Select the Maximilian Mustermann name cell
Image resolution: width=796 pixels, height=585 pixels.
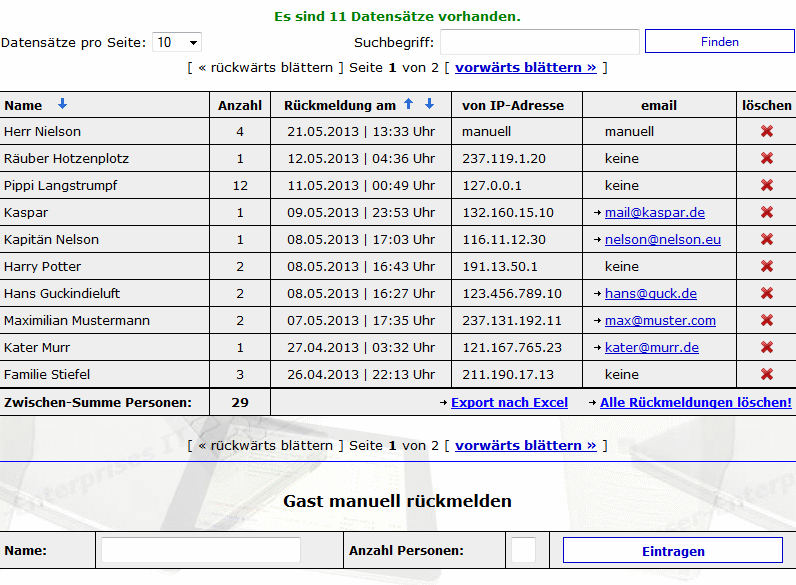coord(105,320)
